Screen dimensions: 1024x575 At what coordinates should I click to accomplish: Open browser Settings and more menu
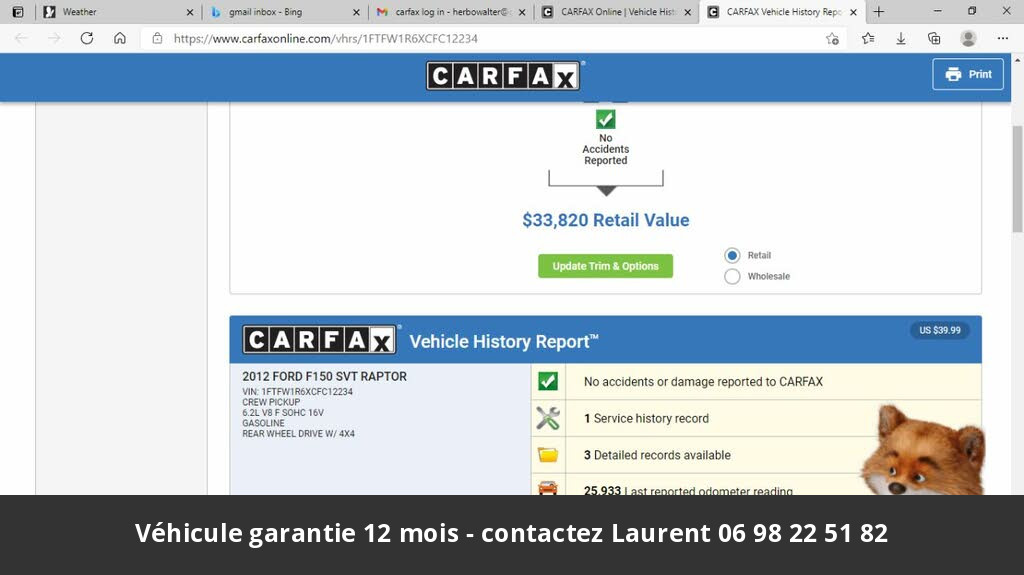point(1003,39)
